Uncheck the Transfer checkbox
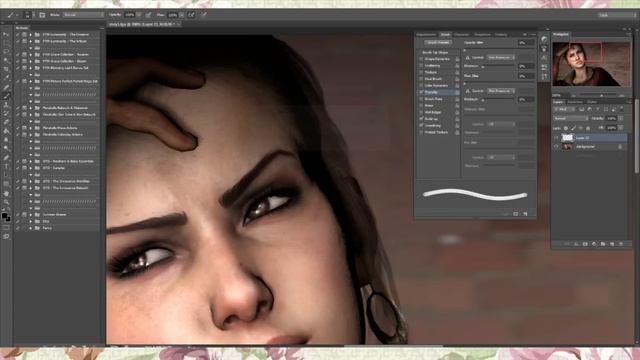Viewport: 640px width, 360px height. tap(421, 92)
